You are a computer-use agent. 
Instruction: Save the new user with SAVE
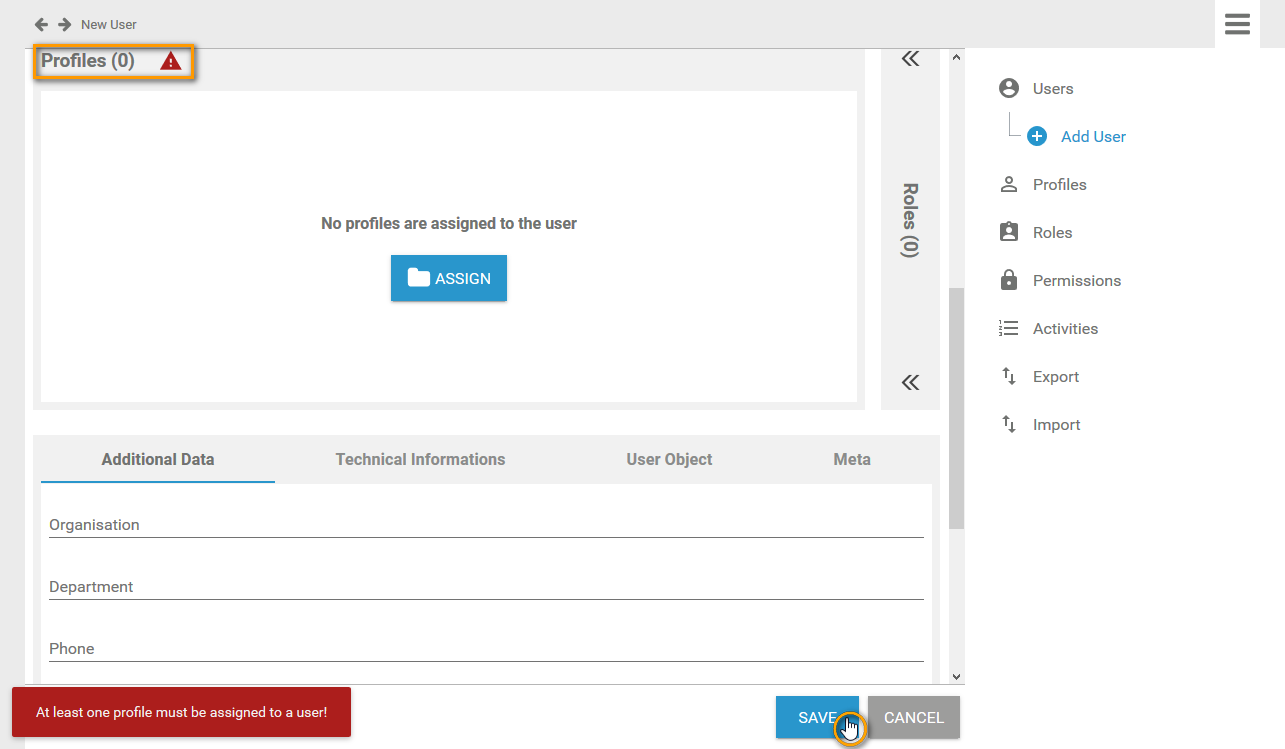point(817,717)
